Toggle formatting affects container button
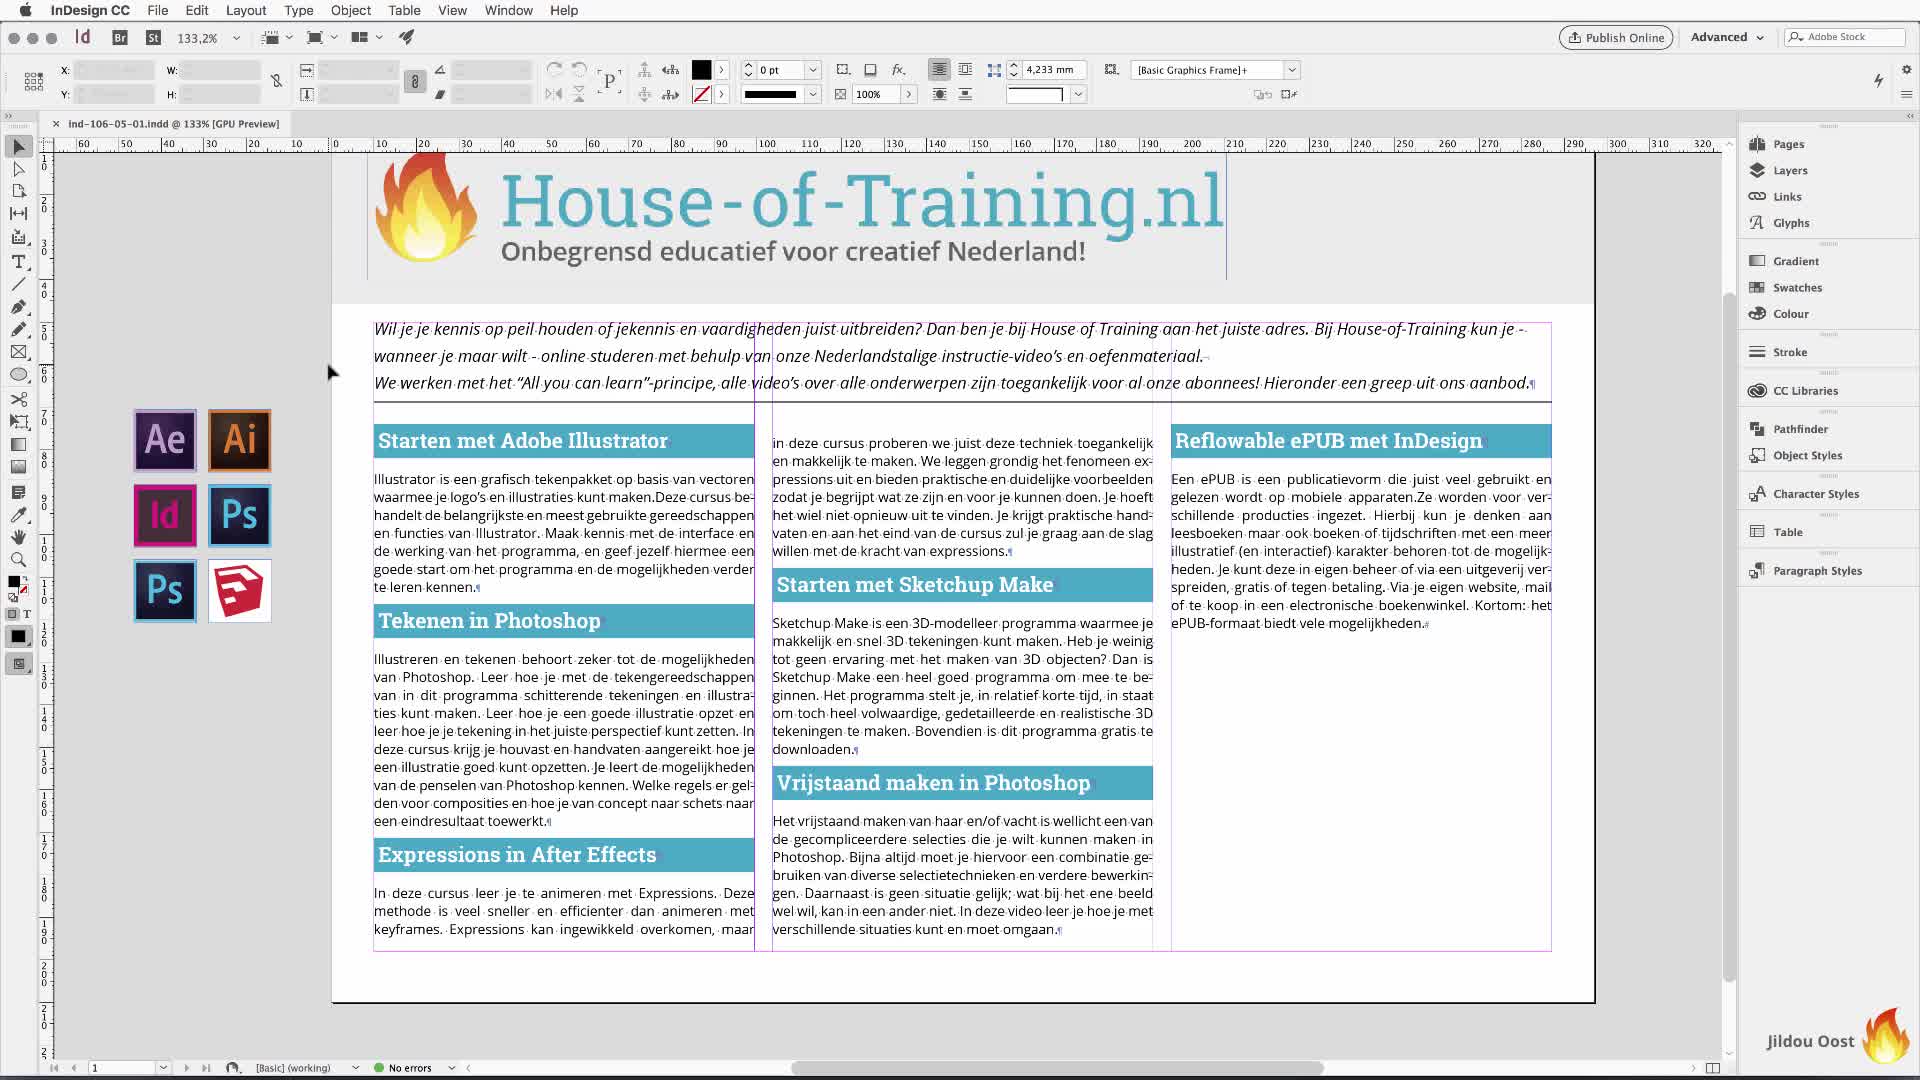 point(12,615)
